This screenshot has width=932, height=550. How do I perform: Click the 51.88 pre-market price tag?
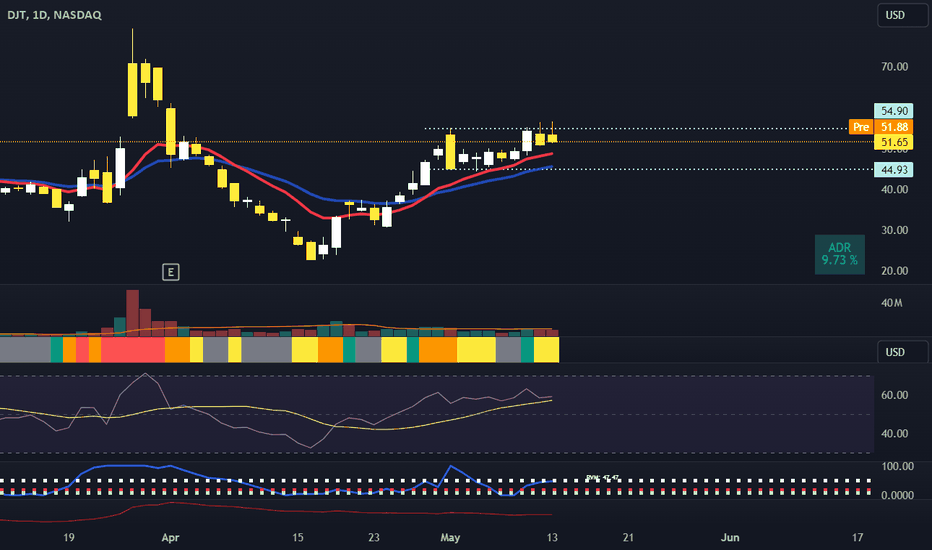(894, 127)
